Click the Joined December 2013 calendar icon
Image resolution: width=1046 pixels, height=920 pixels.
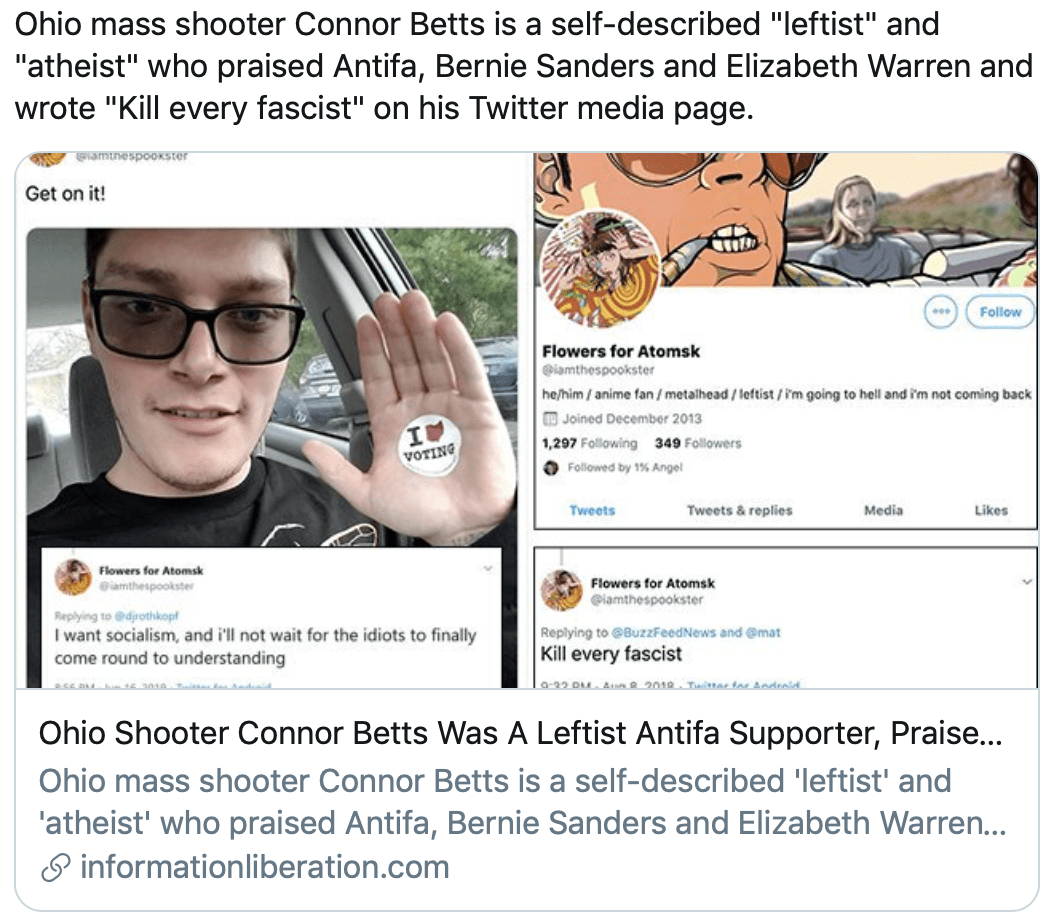pyautogui.click(x=550, y=419)
